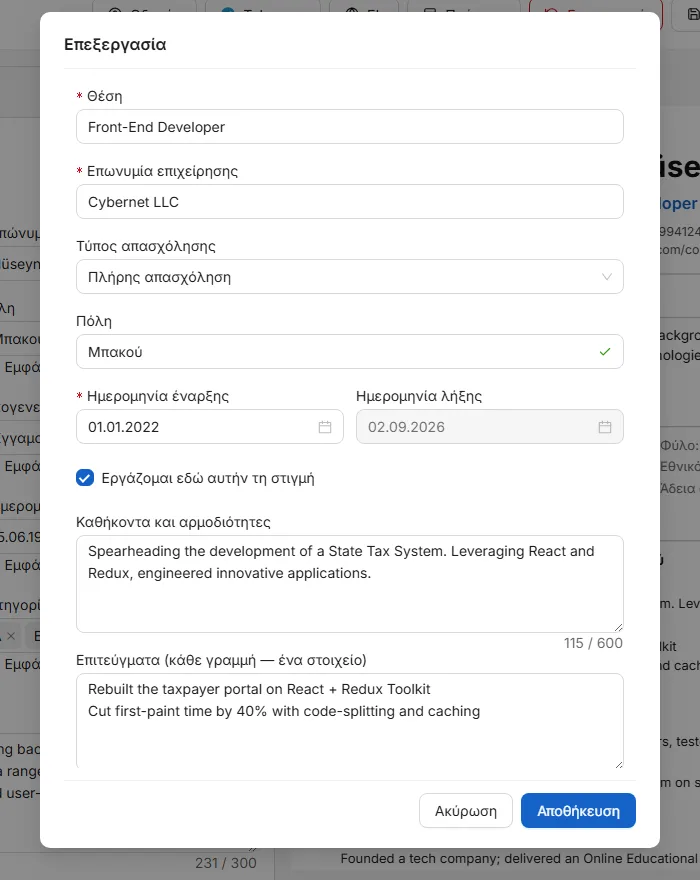Open the start date calendar icon
Viewport: 700px width, 880px height.
[324, 427]
